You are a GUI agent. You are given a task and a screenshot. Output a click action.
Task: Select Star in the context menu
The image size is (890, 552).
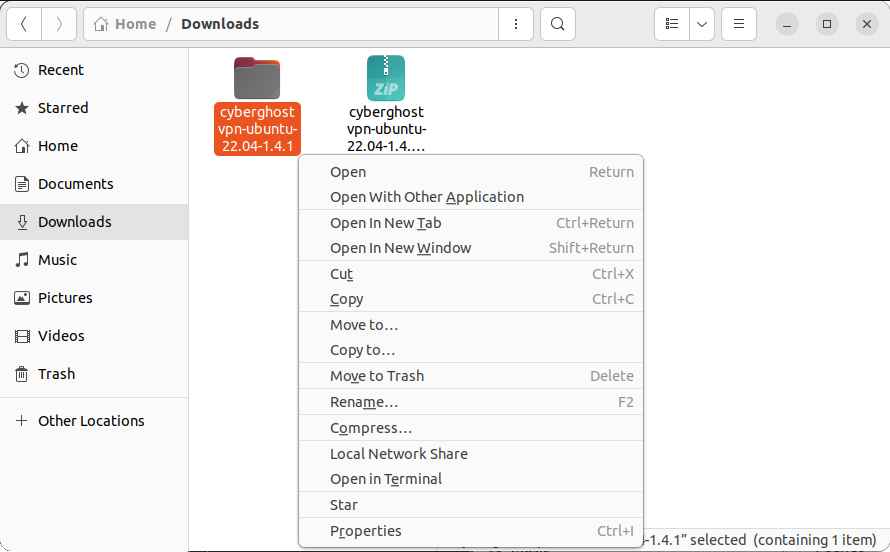pos(471,505)
